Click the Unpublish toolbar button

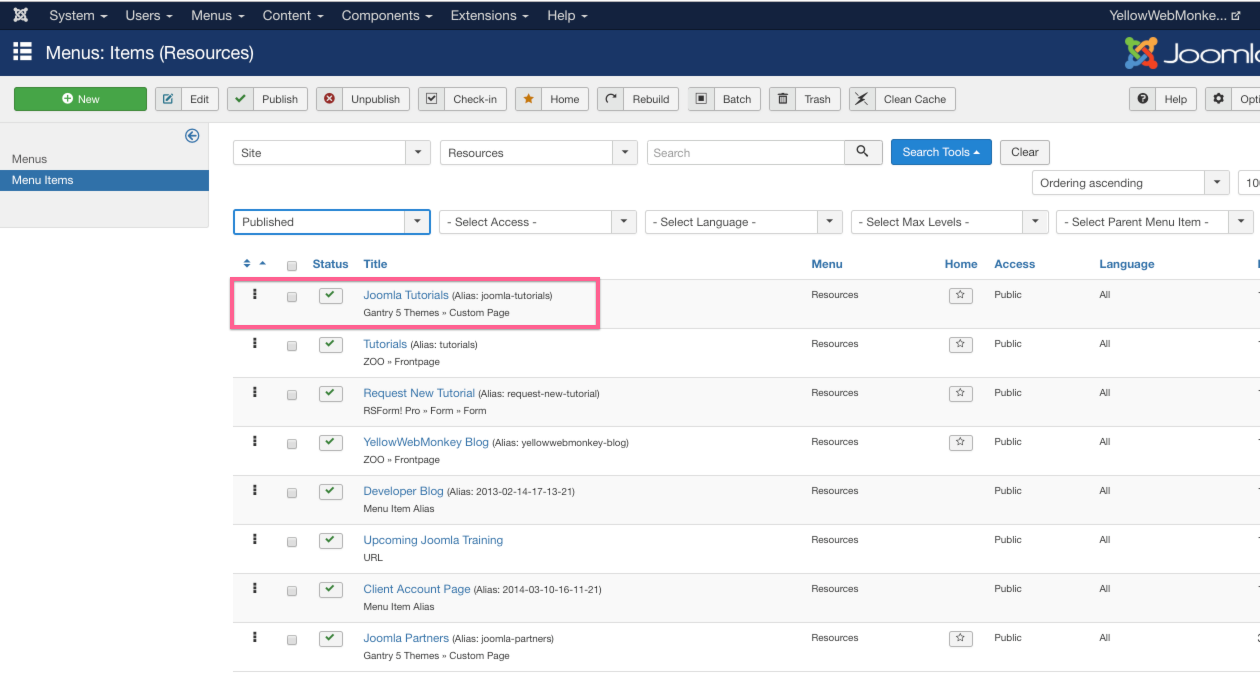tap(363, 99)
